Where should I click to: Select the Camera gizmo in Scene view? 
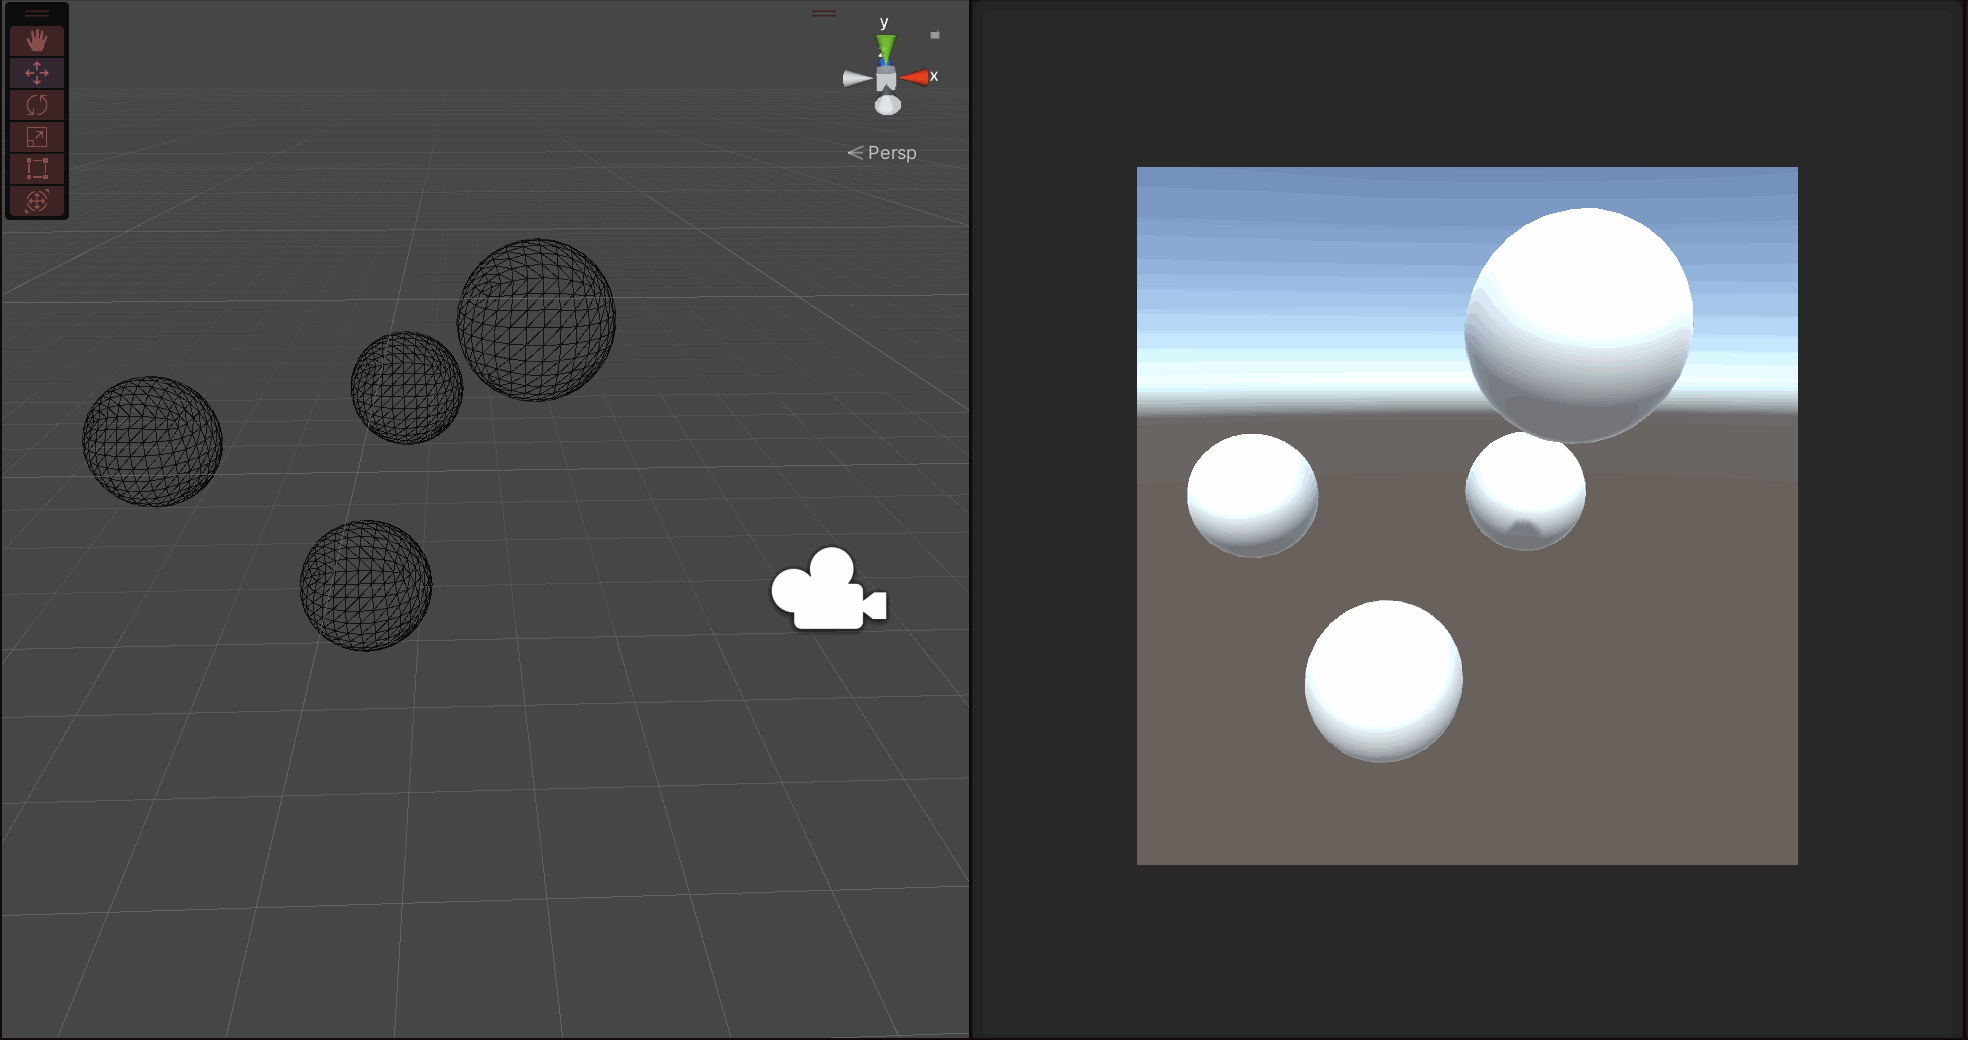829,590
